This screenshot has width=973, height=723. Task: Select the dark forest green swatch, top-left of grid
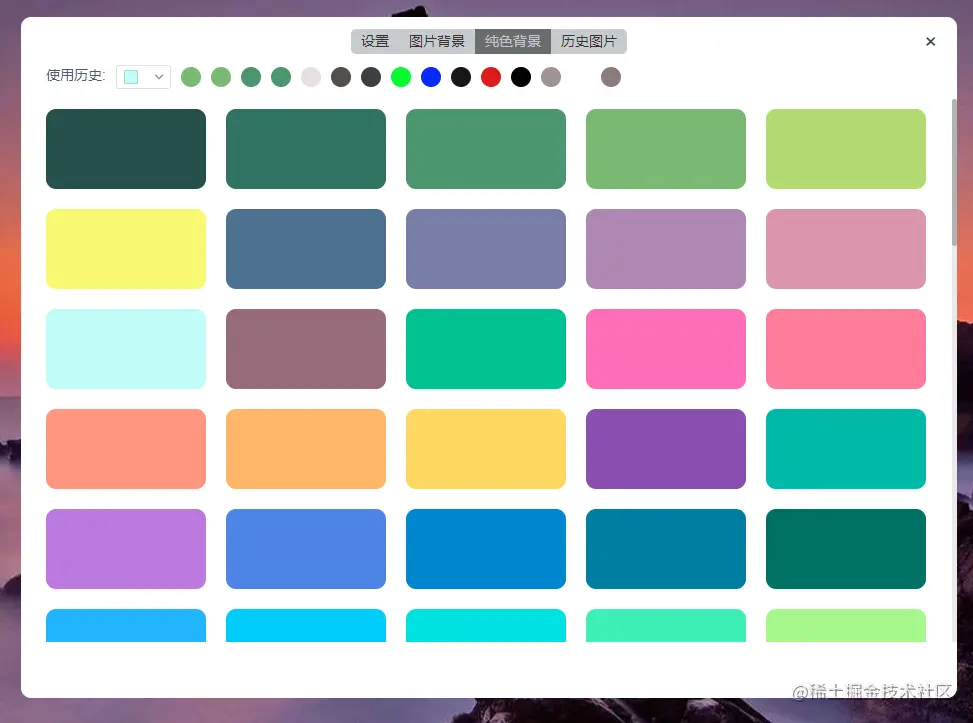(125, 148)
